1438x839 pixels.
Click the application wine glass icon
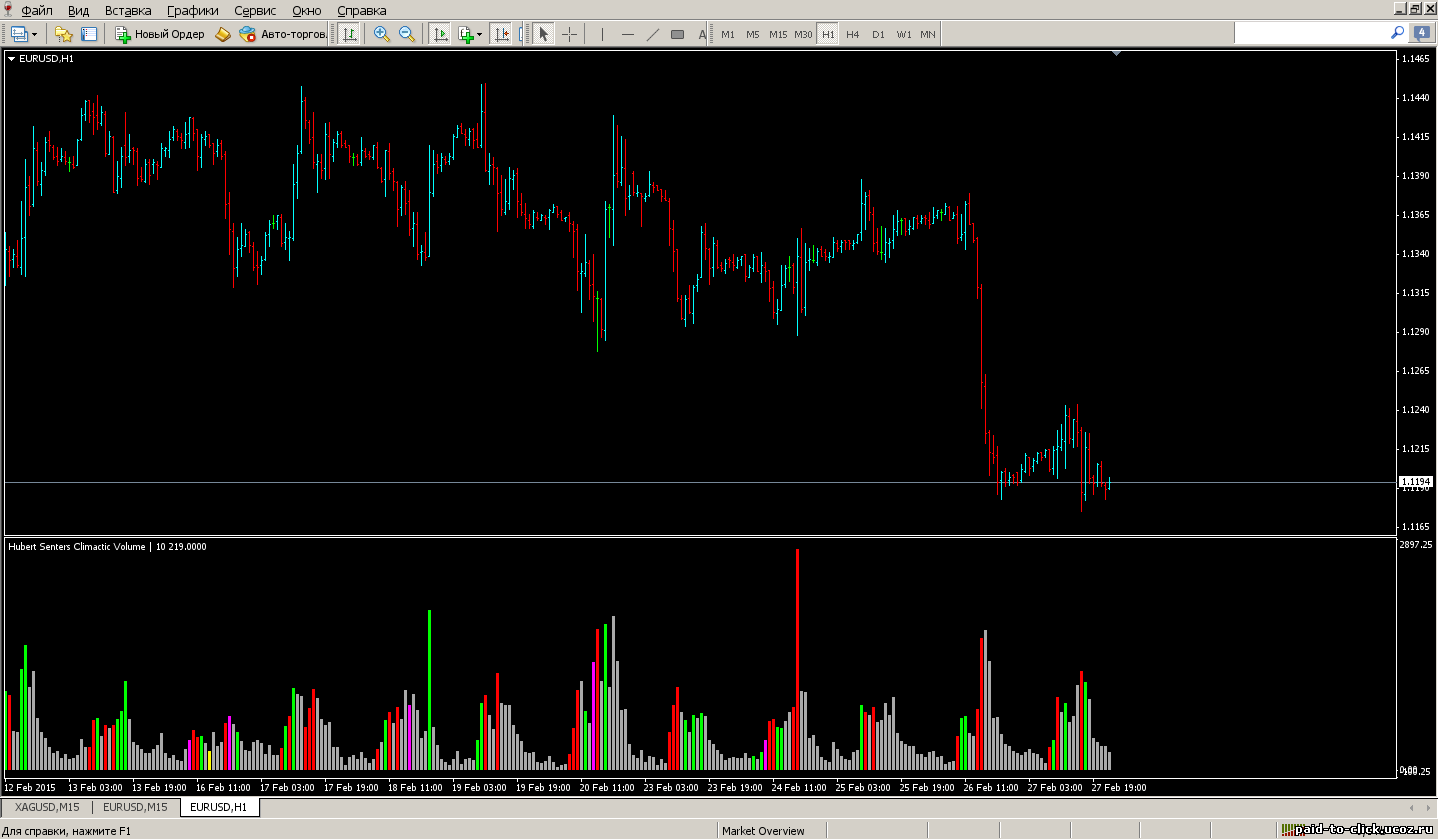pos(9,10)
